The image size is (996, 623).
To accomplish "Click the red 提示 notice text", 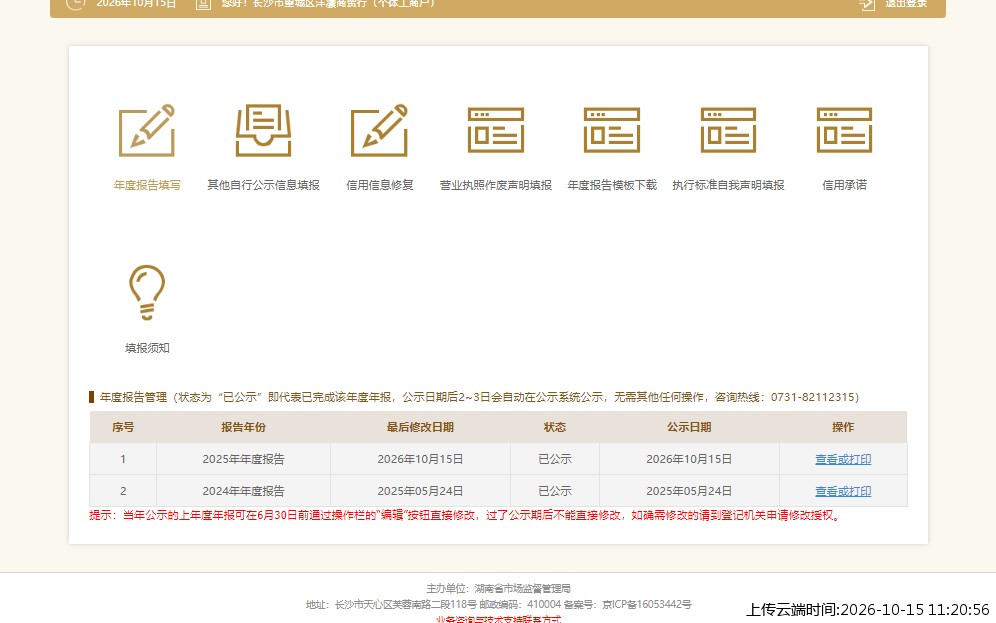I will (466, 515).
